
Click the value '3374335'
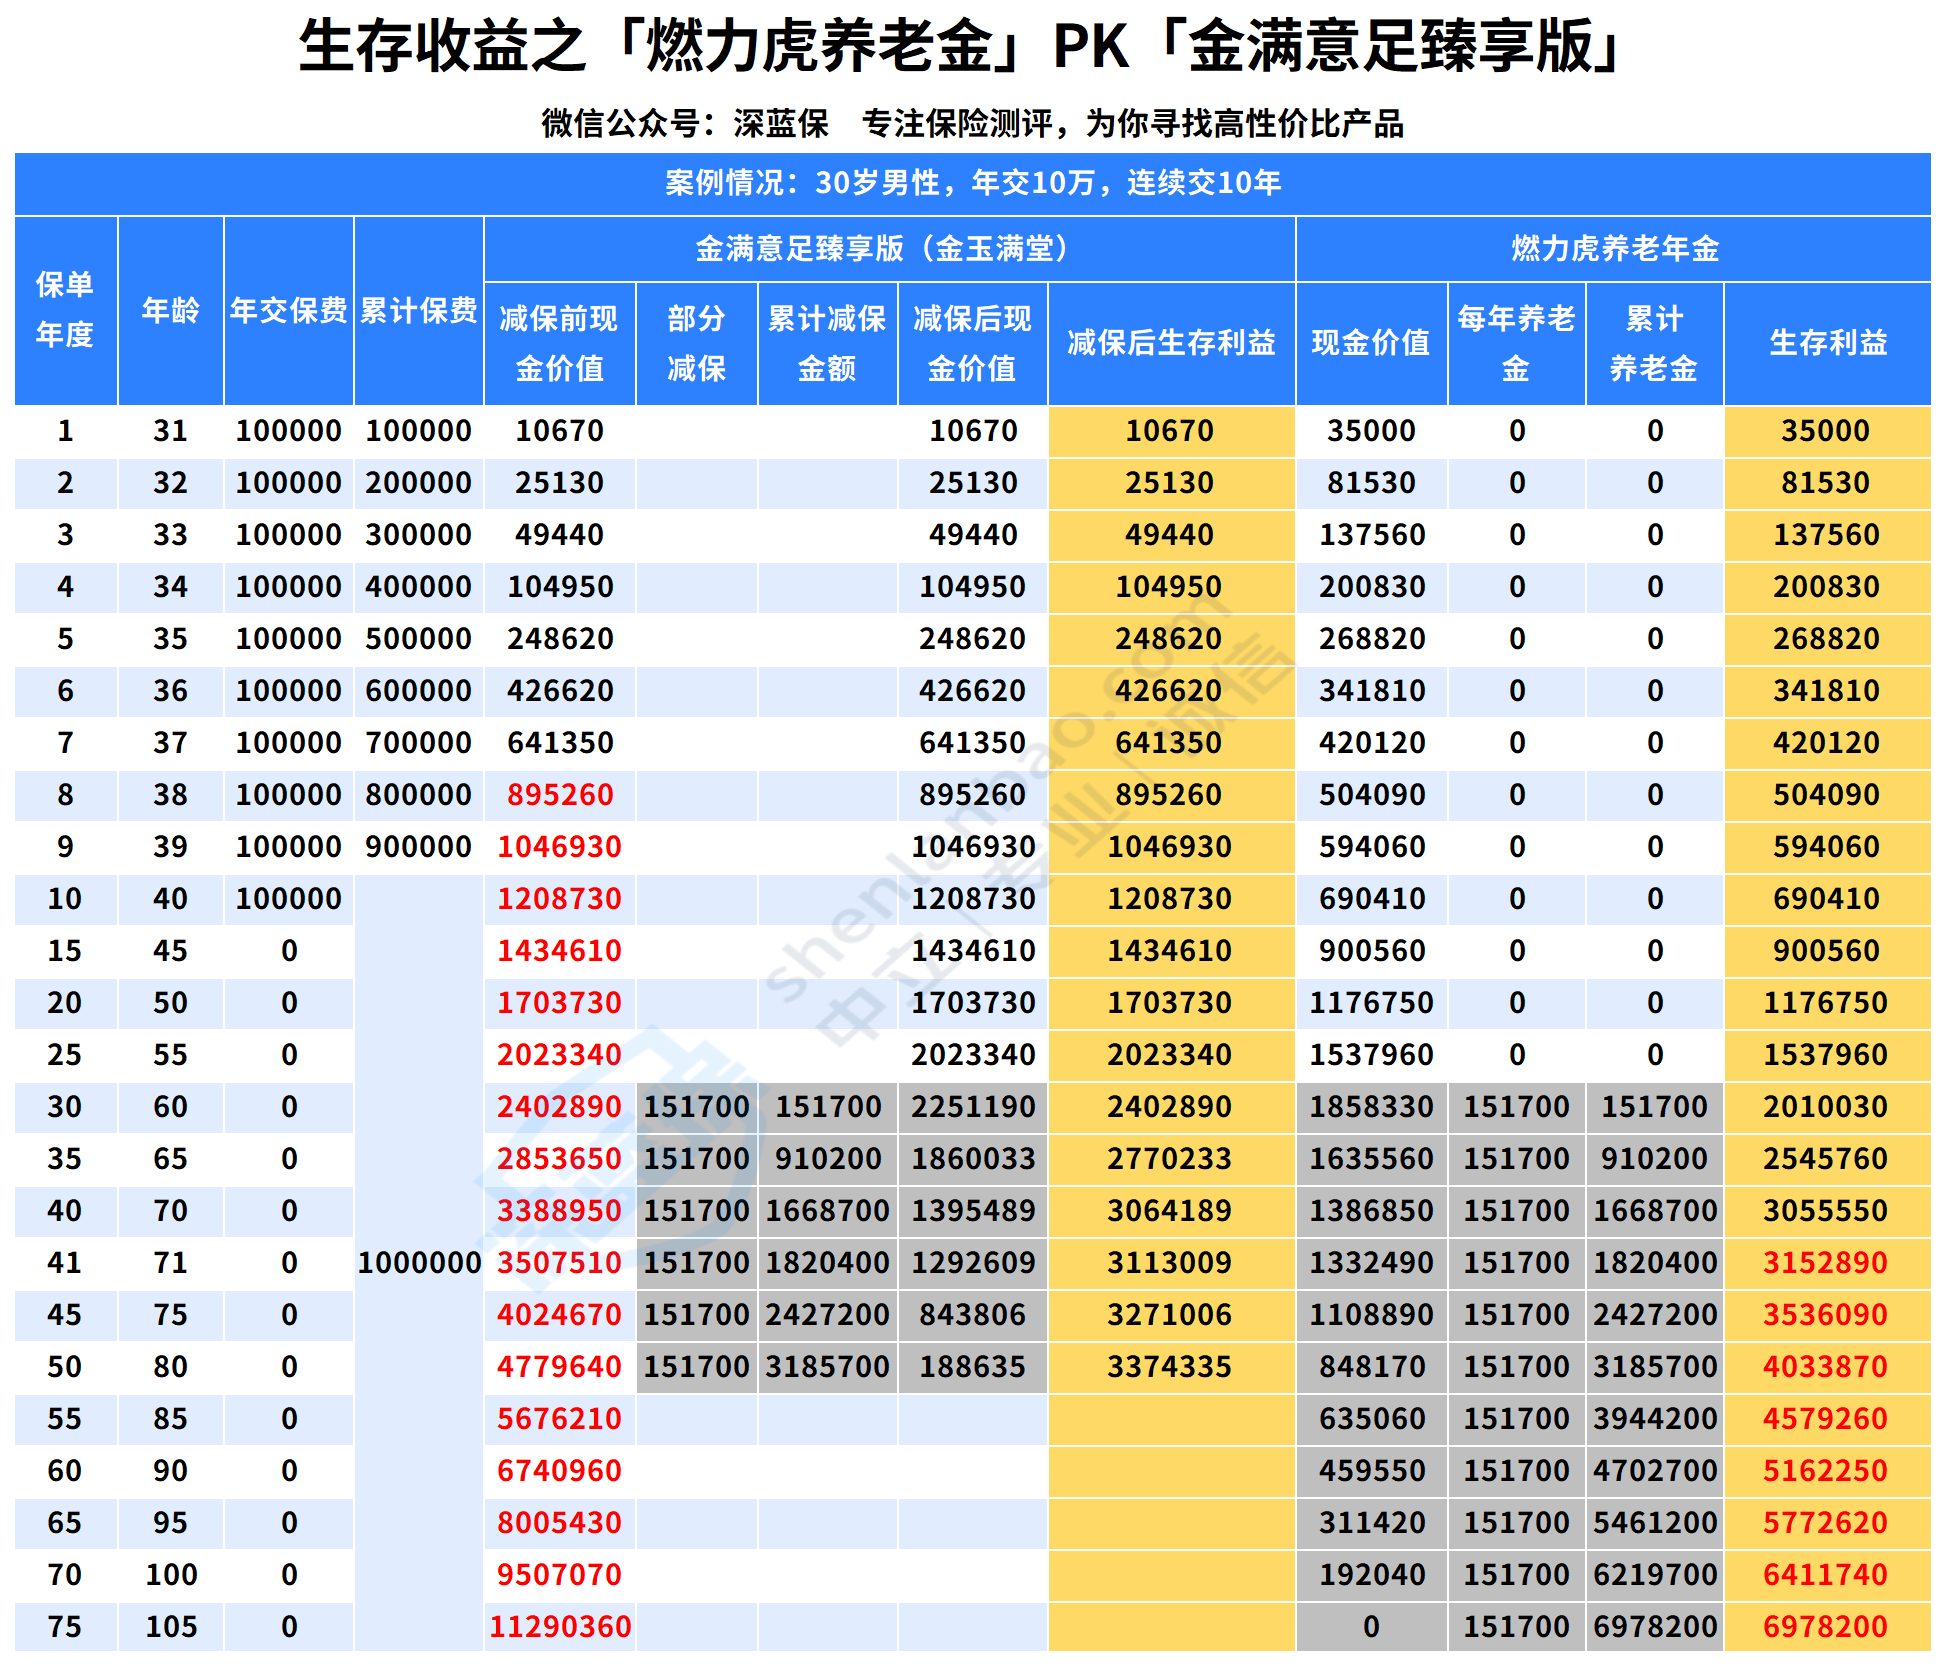pos(1169,1367)
